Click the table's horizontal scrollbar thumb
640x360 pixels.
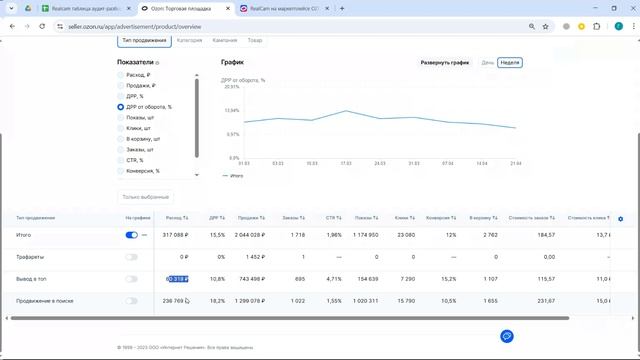pyautogui.click(x=290, y=318)
